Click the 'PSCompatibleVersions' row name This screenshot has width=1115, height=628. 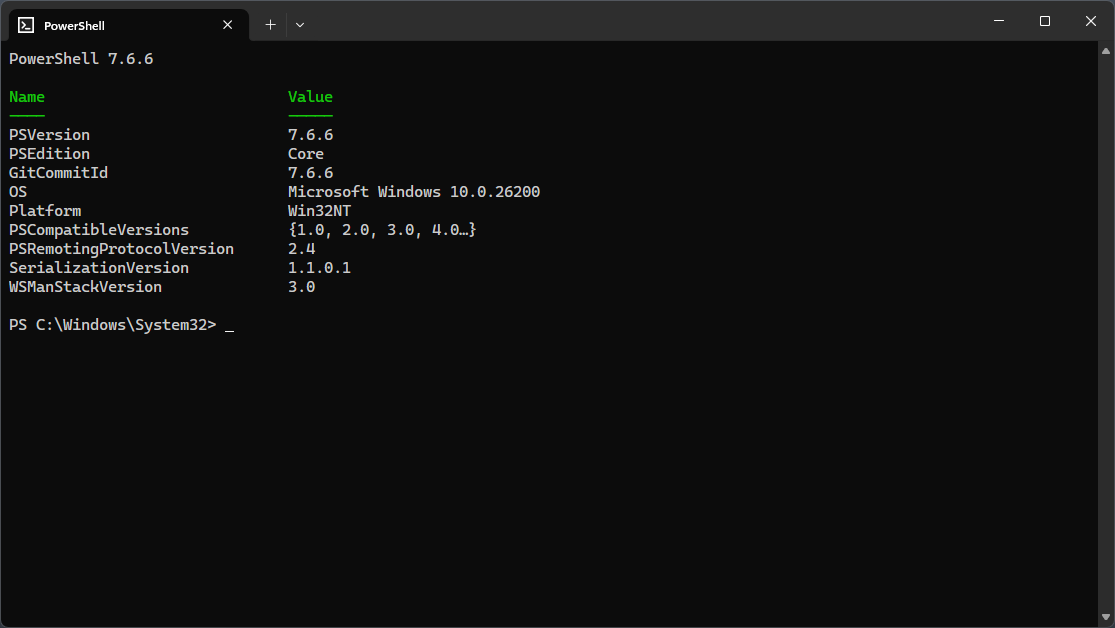[99, 230]
